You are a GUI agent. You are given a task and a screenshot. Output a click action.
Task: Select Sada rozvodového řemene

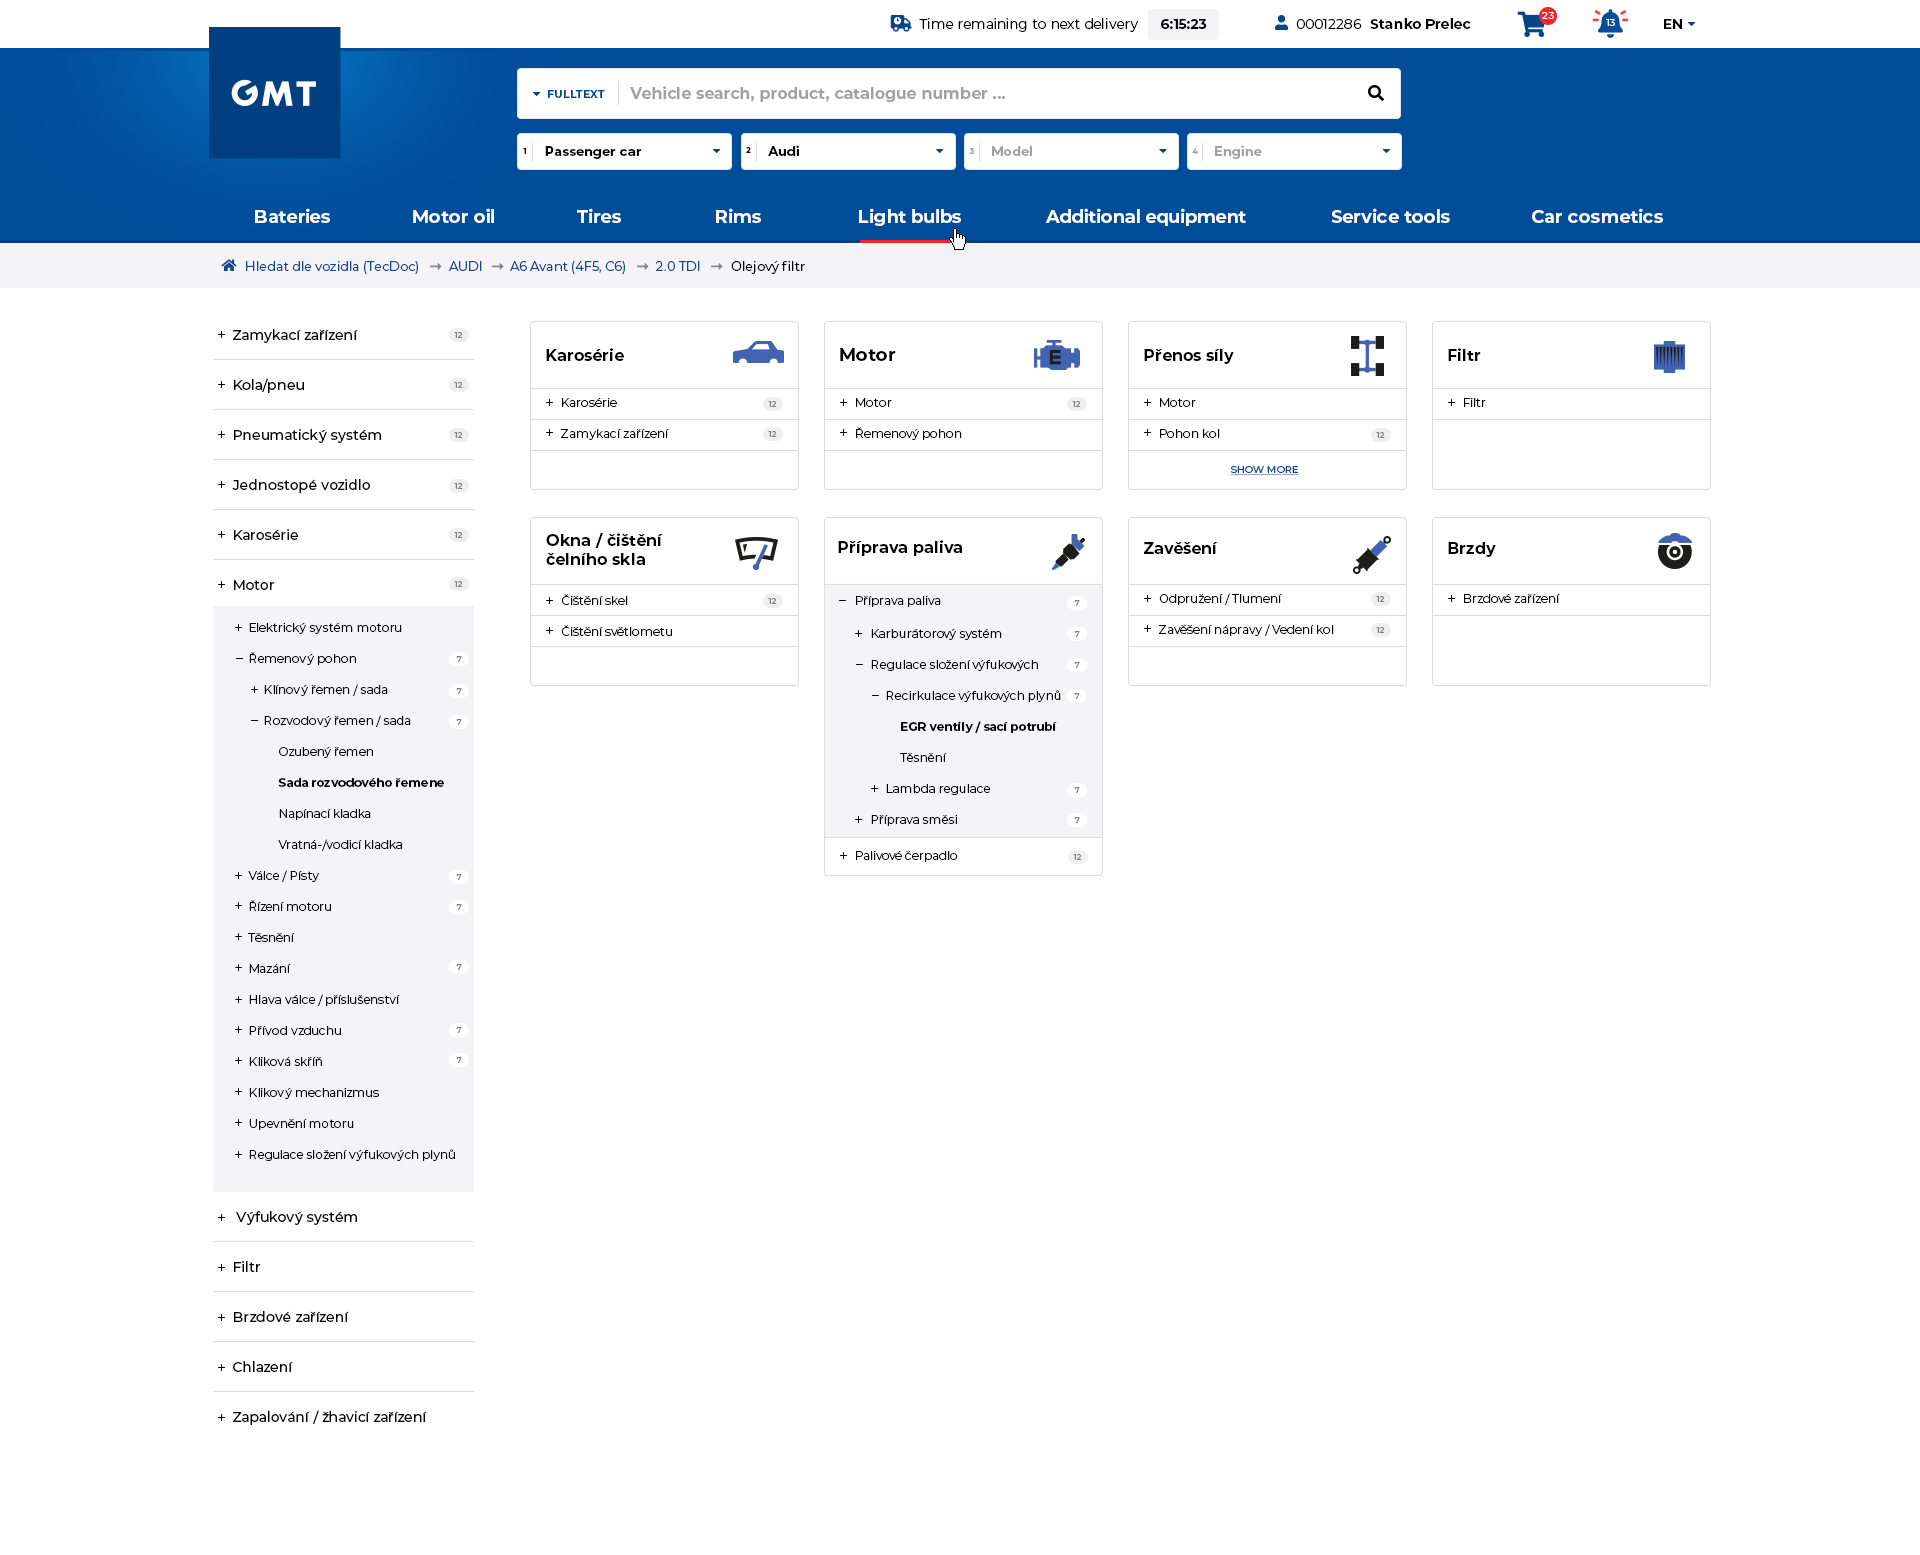(x=361, y=783)
